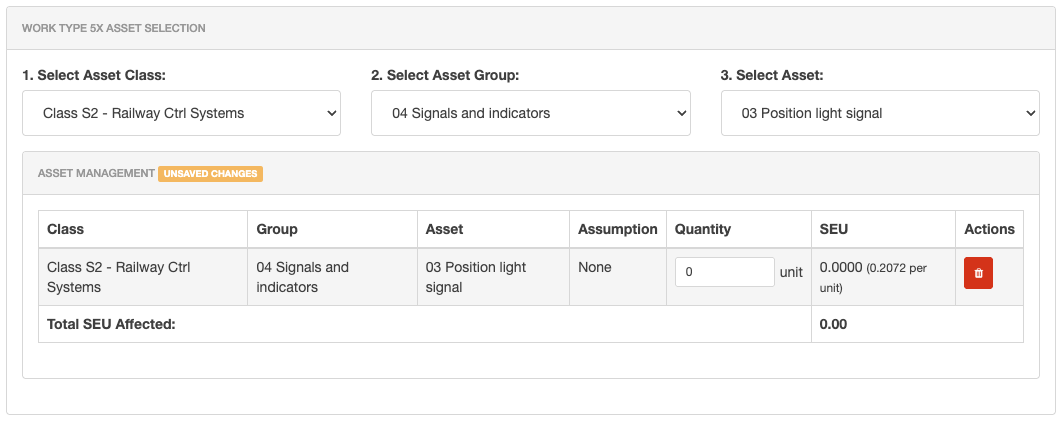Click the Group column header

click(x=332, y=229)
